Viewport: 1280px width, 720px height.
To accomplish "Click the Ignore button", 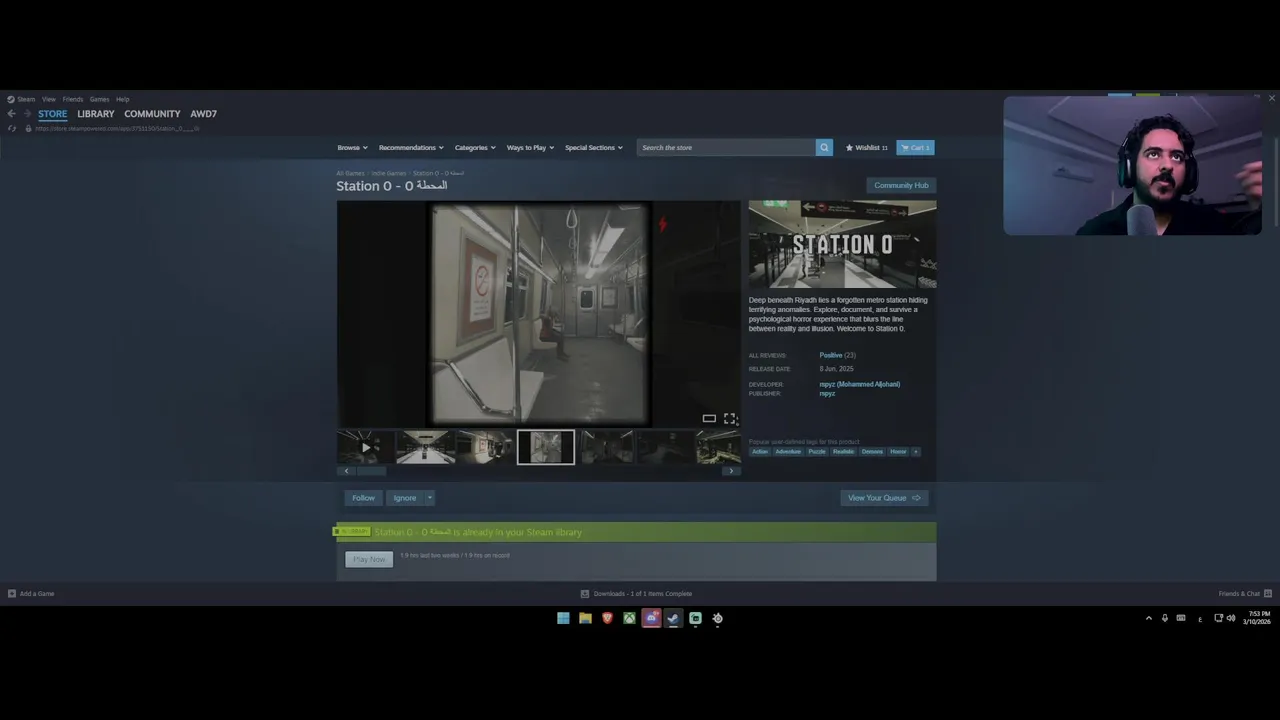I will click(405, 498).
